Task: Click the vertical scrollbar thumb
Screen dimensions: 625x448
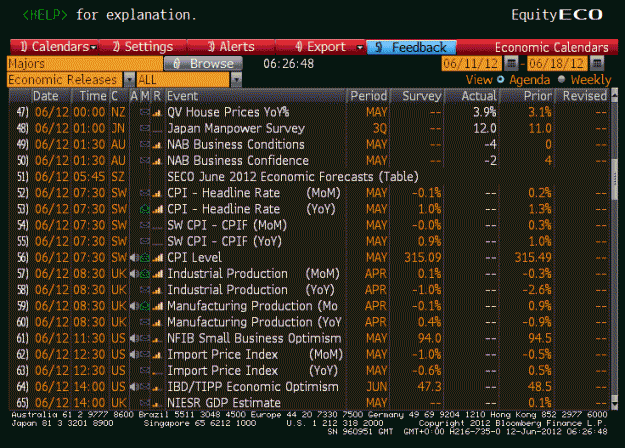Action: point(614,178)
